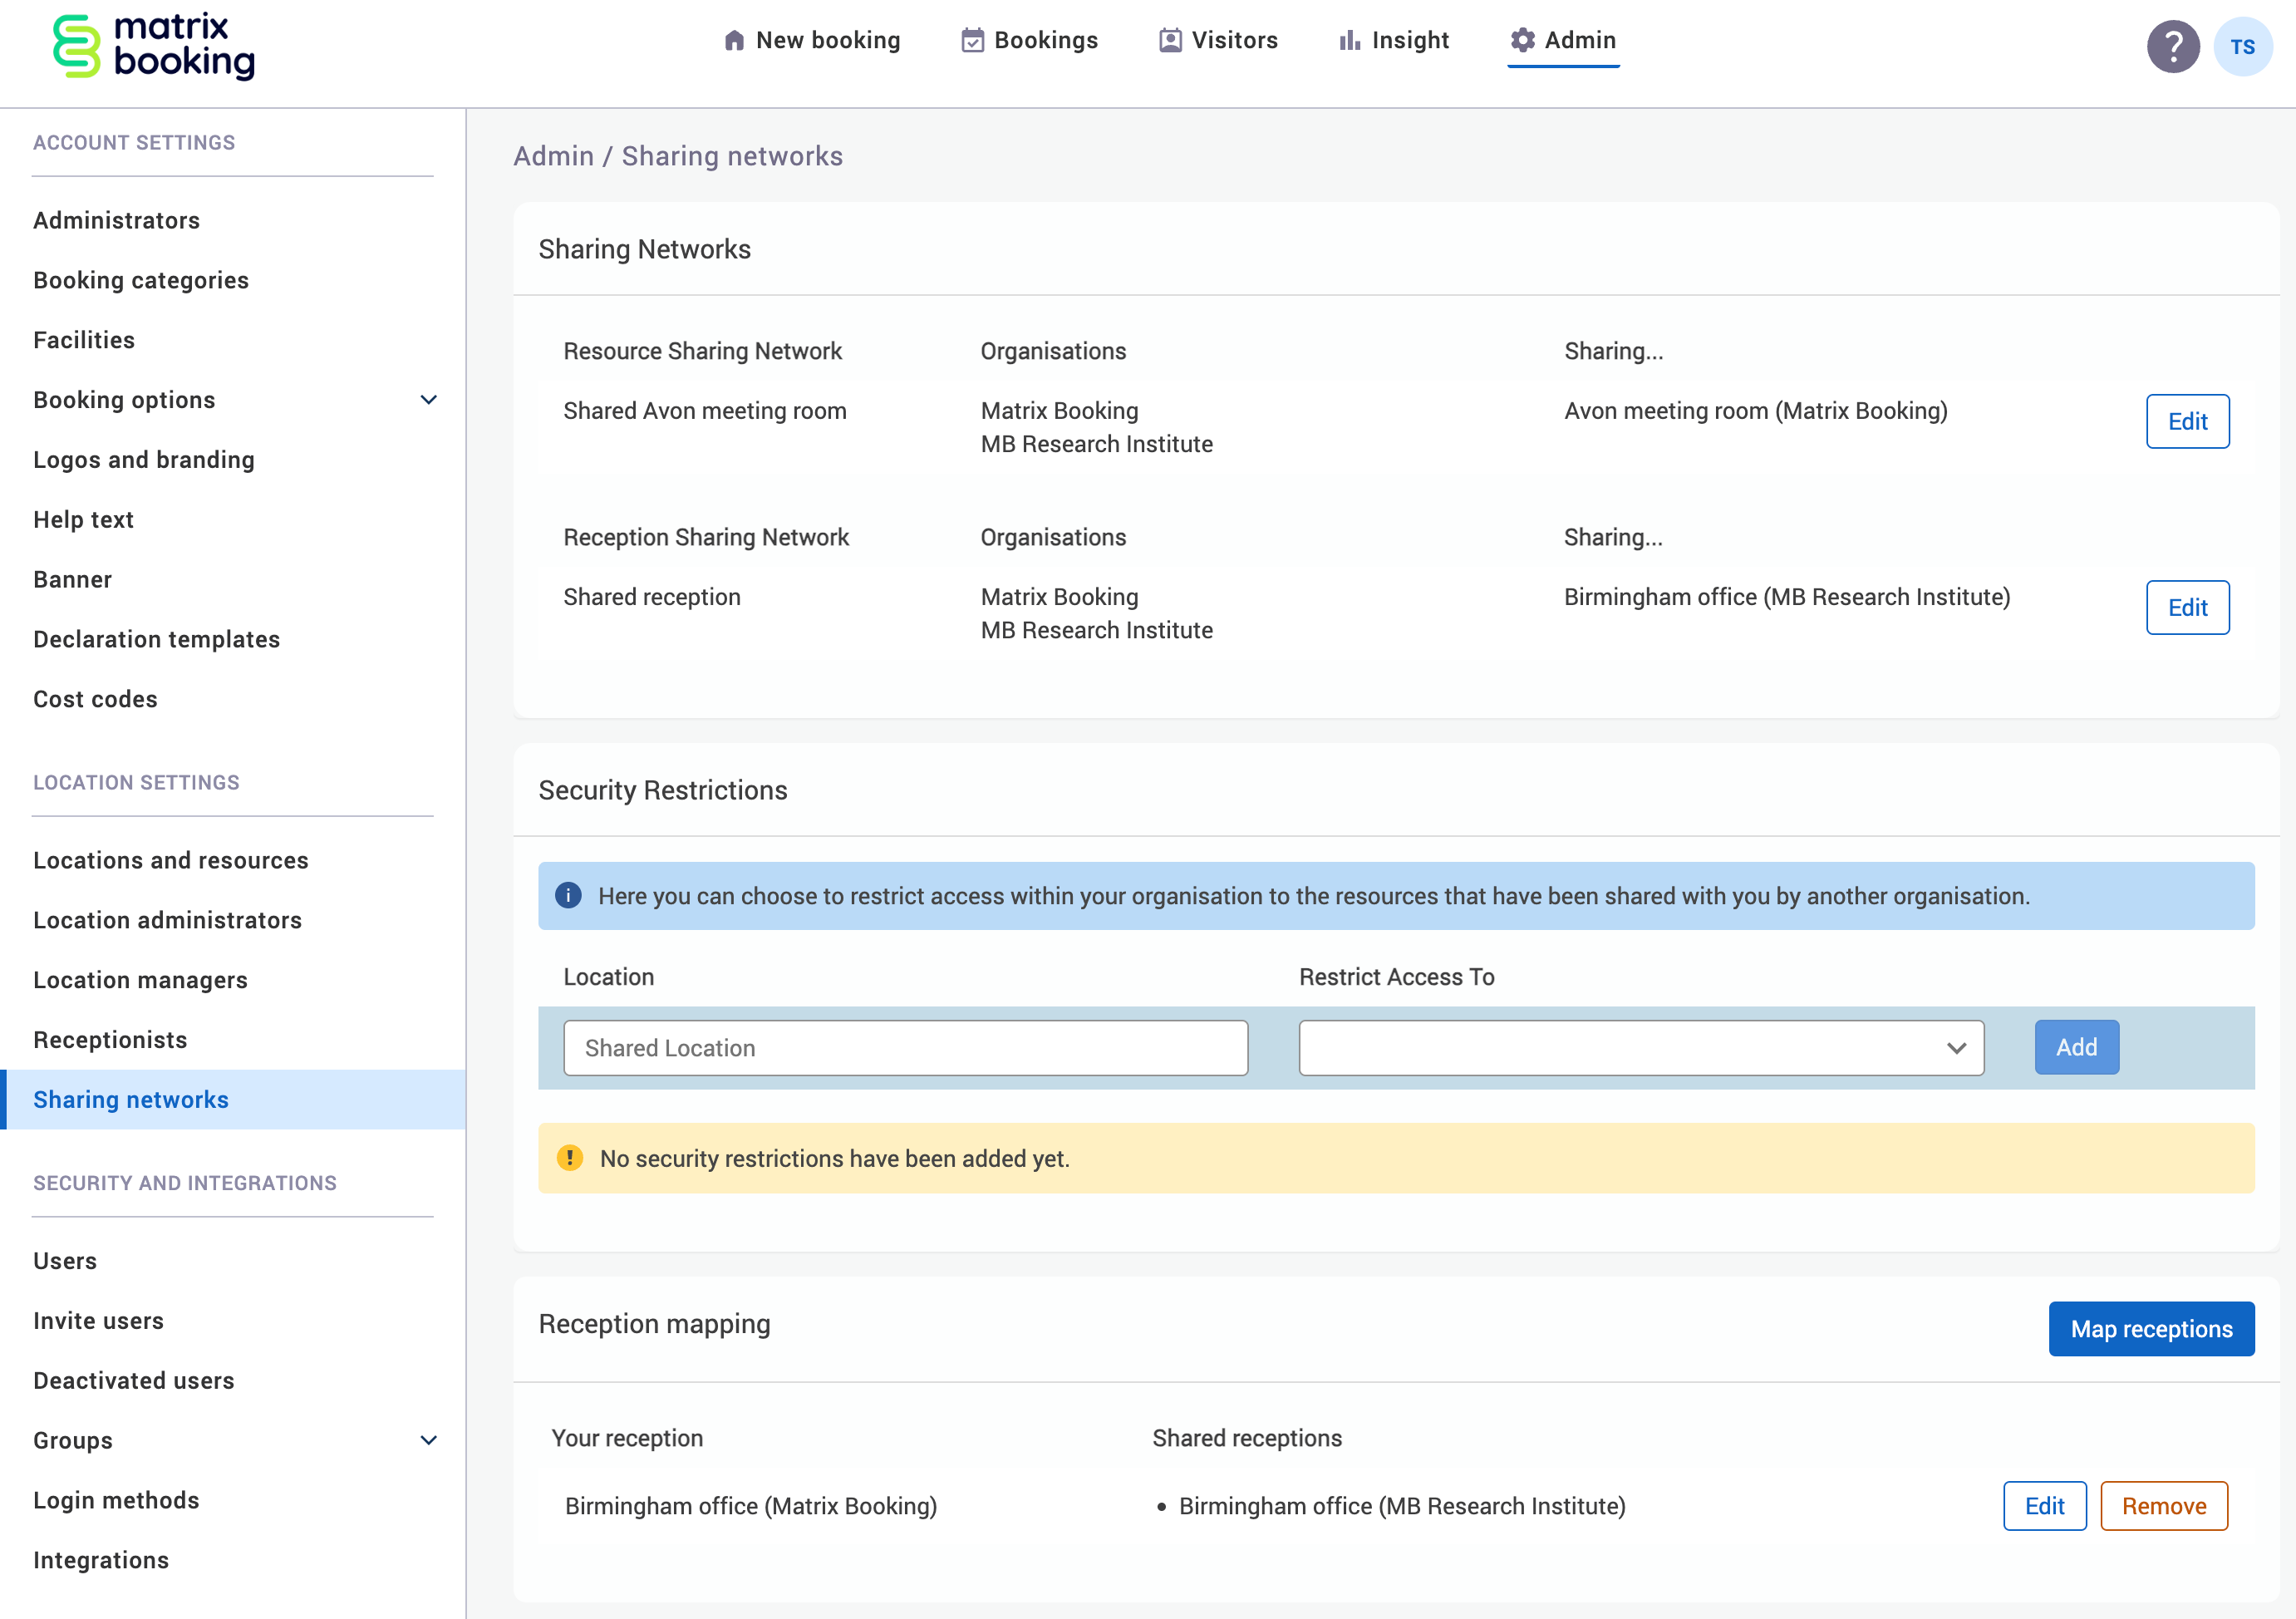The width and height of the screenshot is (2296, 1619).
Task: Open Insight using the bar chart icon
Action: click(1350, 40)
